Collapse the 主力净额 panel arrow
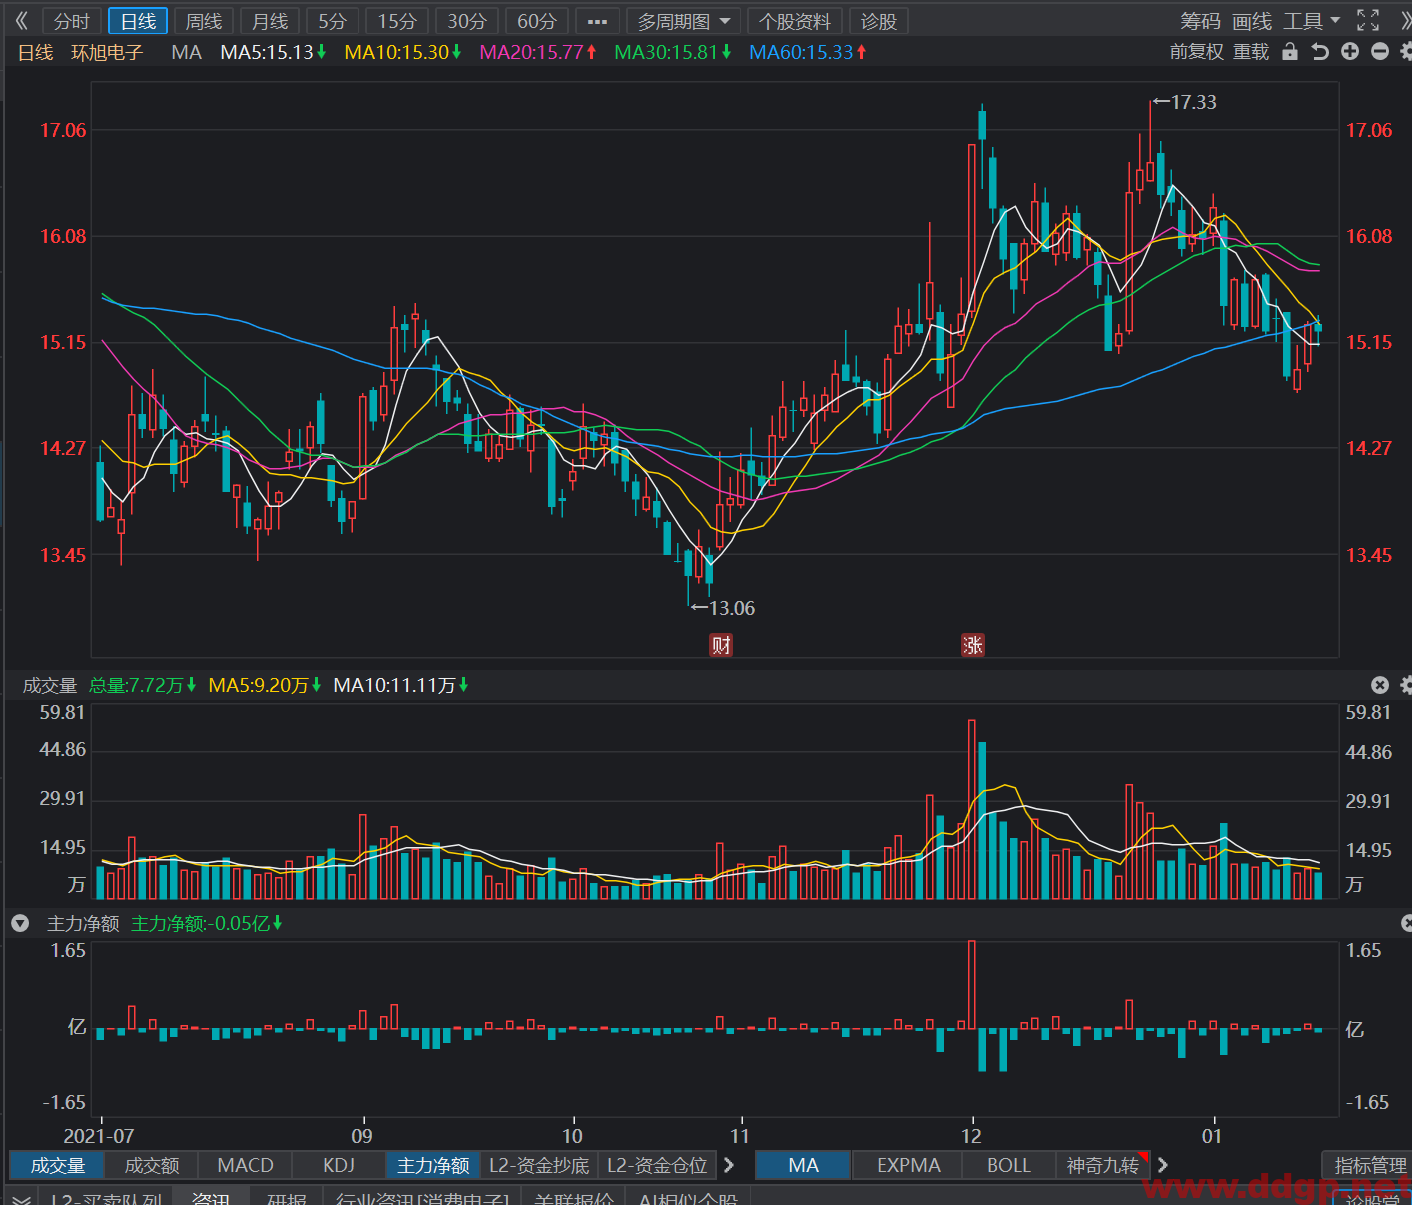Viewport: 1412px width, 1205px height. (x=20, y=923)
